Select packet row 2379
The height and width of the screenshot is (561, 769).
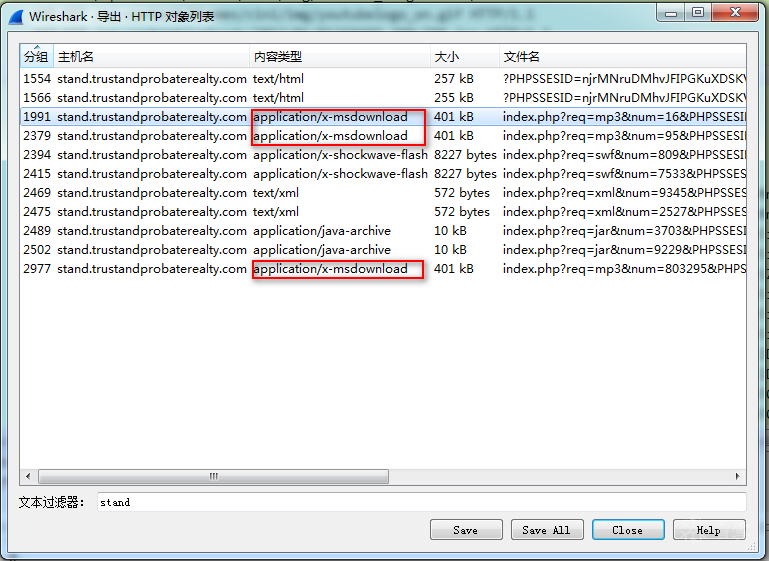pyautogui.click(x=383, y=136)
